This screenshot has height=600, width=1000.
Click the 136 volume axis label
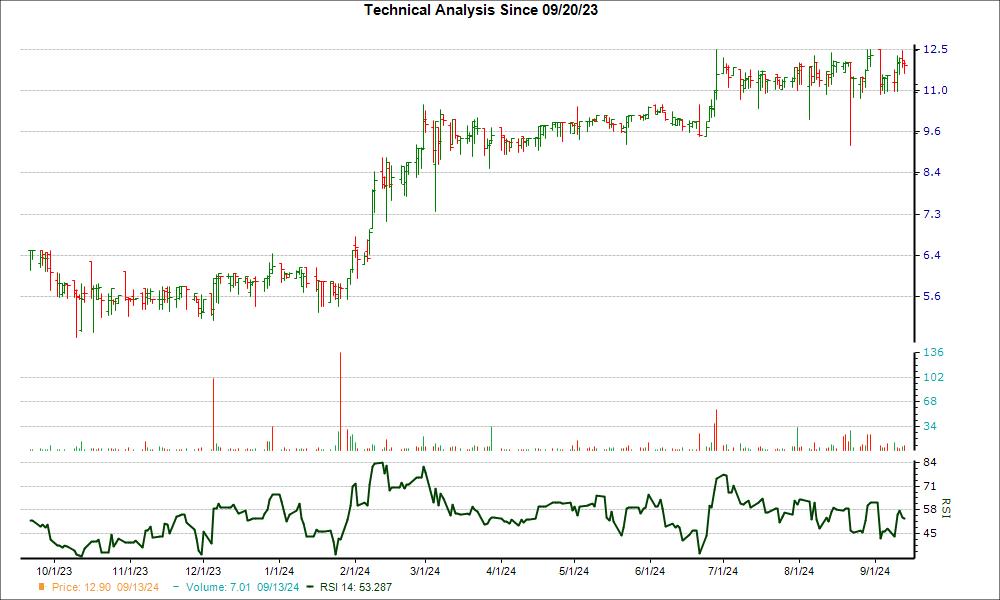933,353
